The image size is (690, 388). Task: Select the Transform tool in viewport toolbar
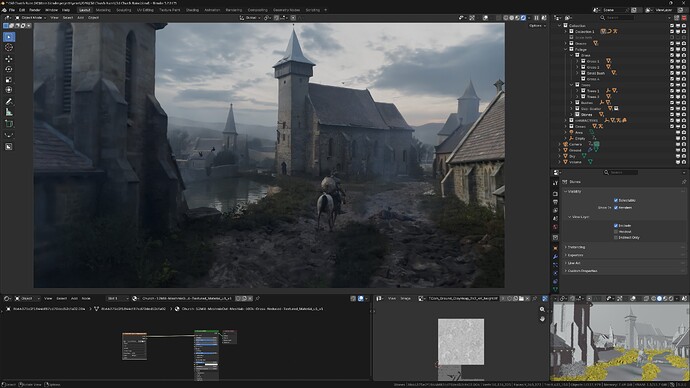9,90
